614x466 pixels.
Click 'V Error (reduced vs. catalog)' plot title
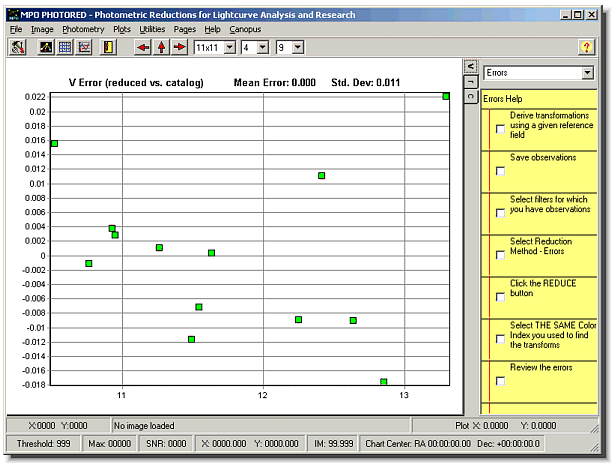(x=136, y=83)
